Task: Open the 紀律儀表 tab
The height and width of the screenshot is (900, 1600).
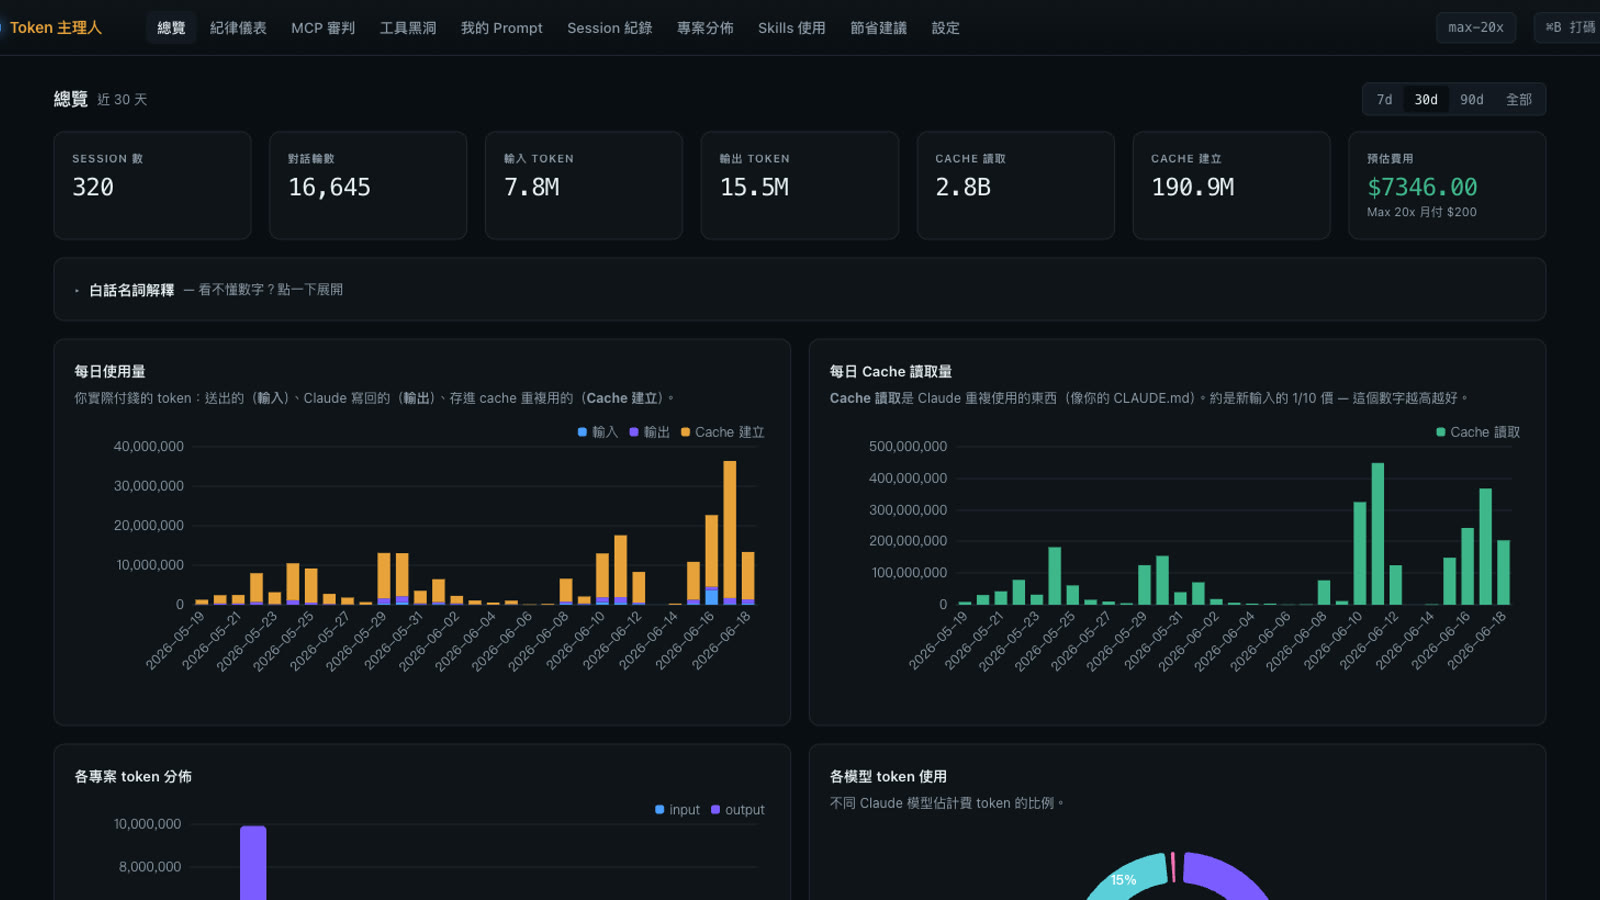Action: click(x=238, y=28)
